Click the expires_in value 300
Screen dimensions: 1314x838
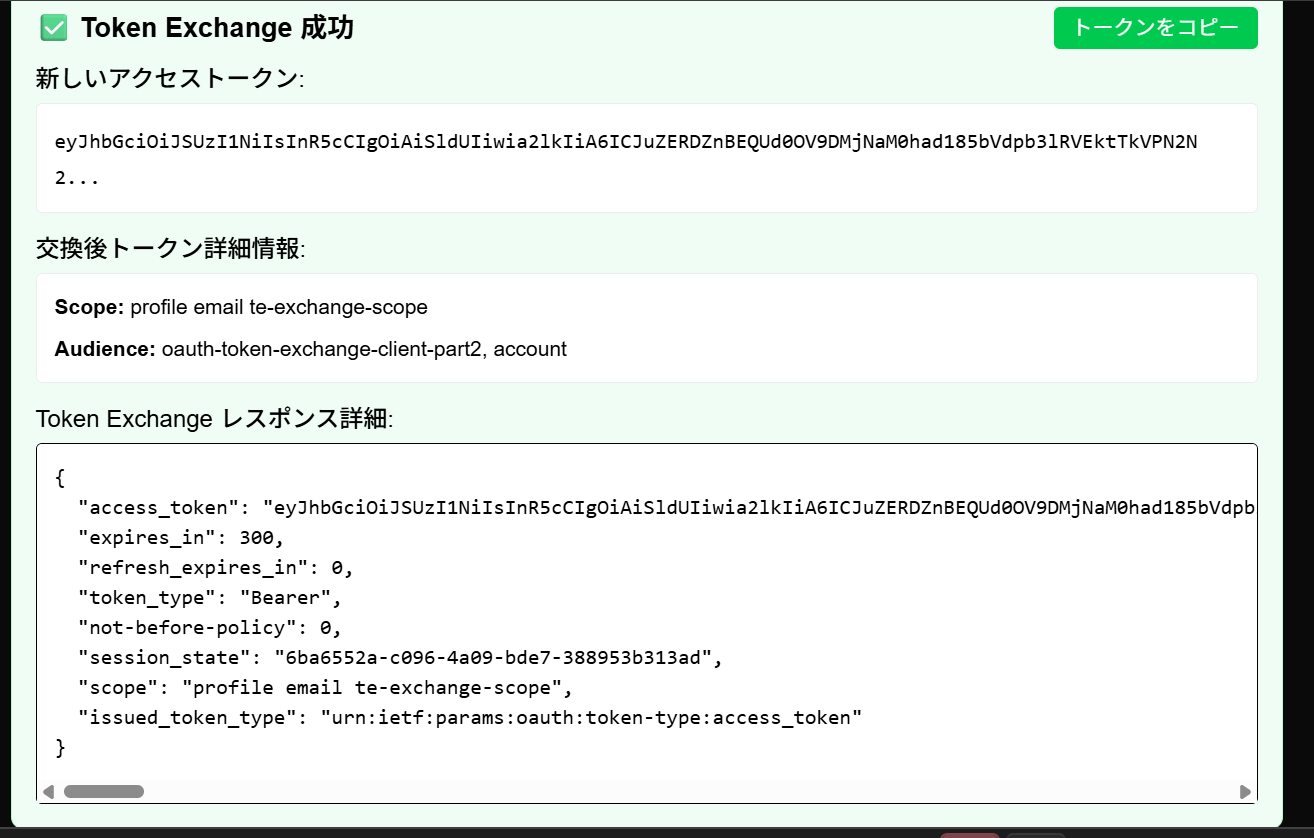point(255,538)
